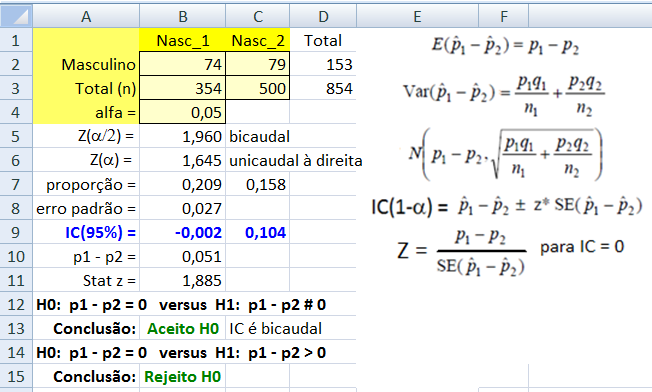Screen dimensions: 652x392
Task: Click z statistic value 1,885
Action: 183,281
